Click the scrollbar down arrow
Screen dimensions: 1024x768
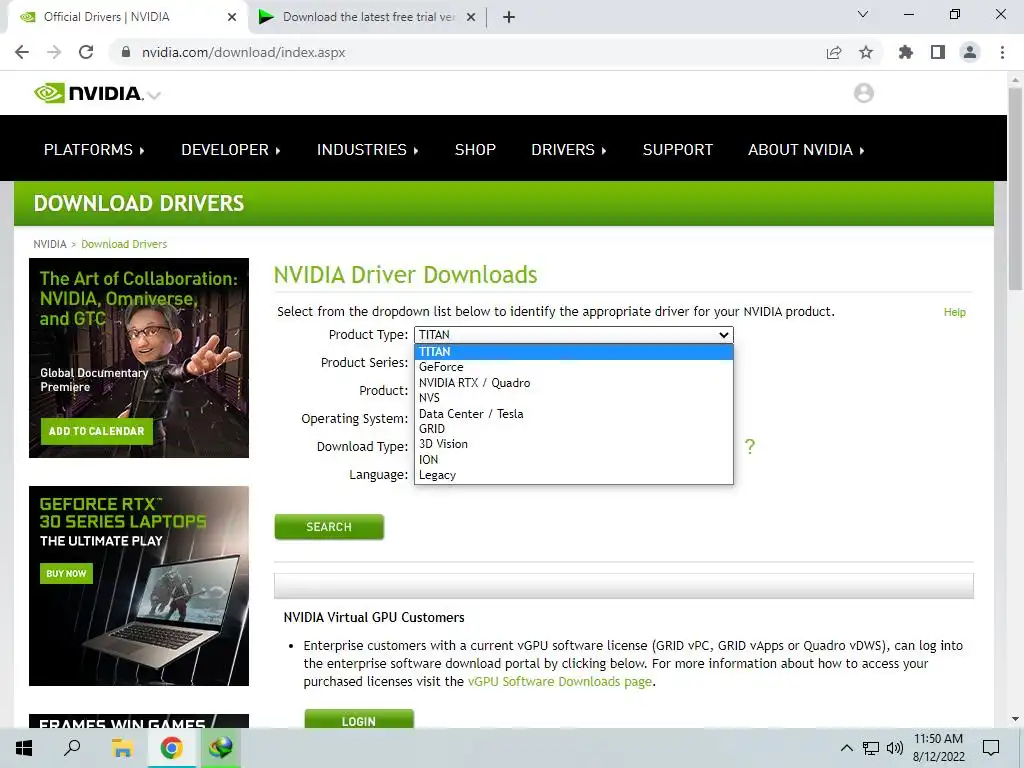pos(1015,719)
